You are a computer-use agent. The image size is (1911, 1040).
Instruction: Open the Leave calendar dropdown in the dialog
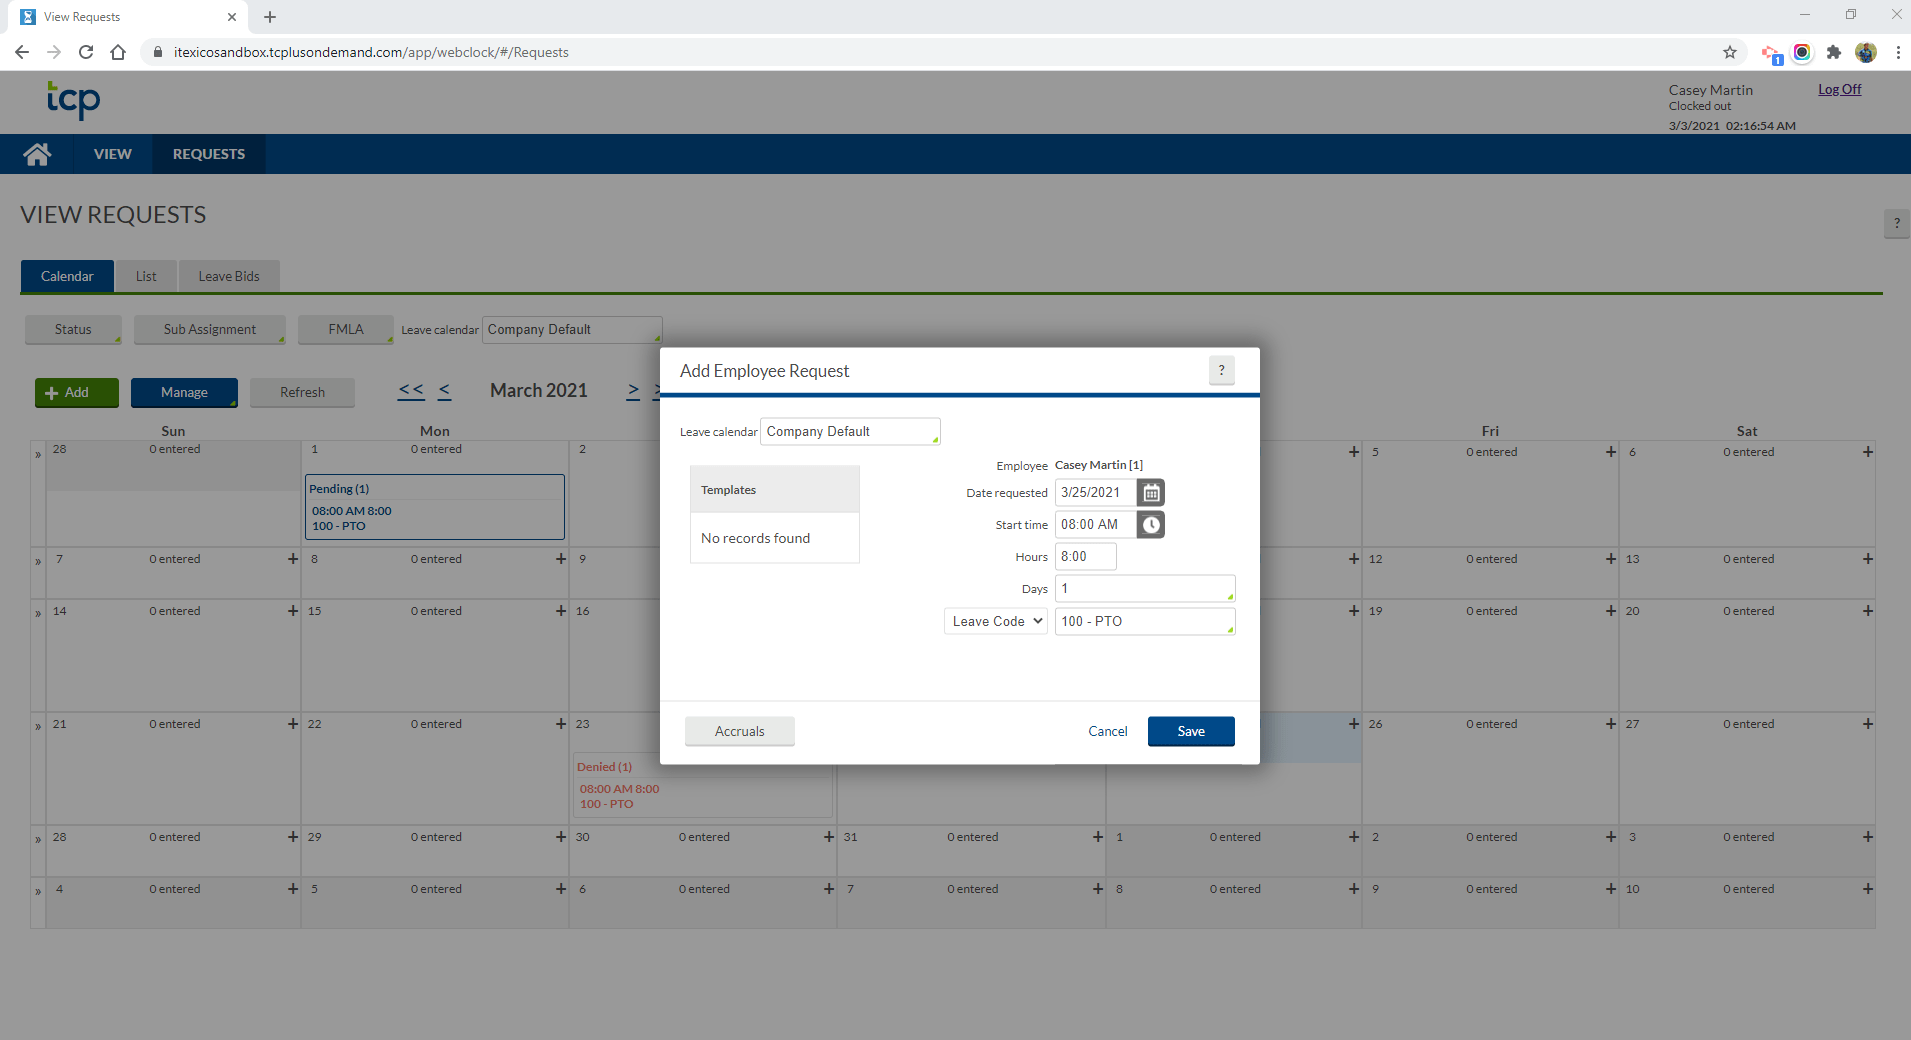(849, 431)
